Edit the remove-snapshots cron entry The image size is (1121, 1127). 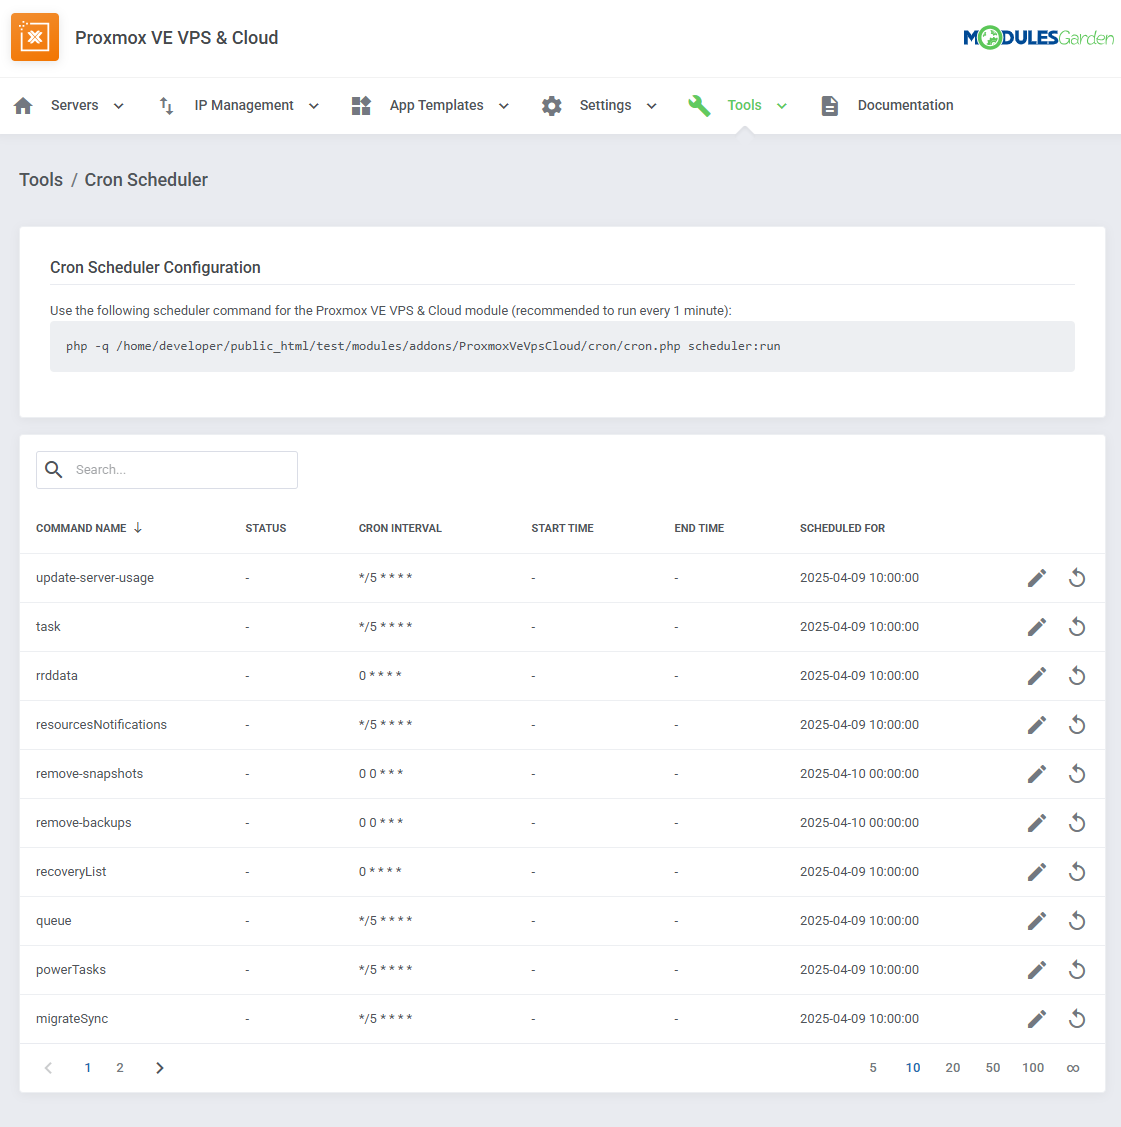[1036, 773]
